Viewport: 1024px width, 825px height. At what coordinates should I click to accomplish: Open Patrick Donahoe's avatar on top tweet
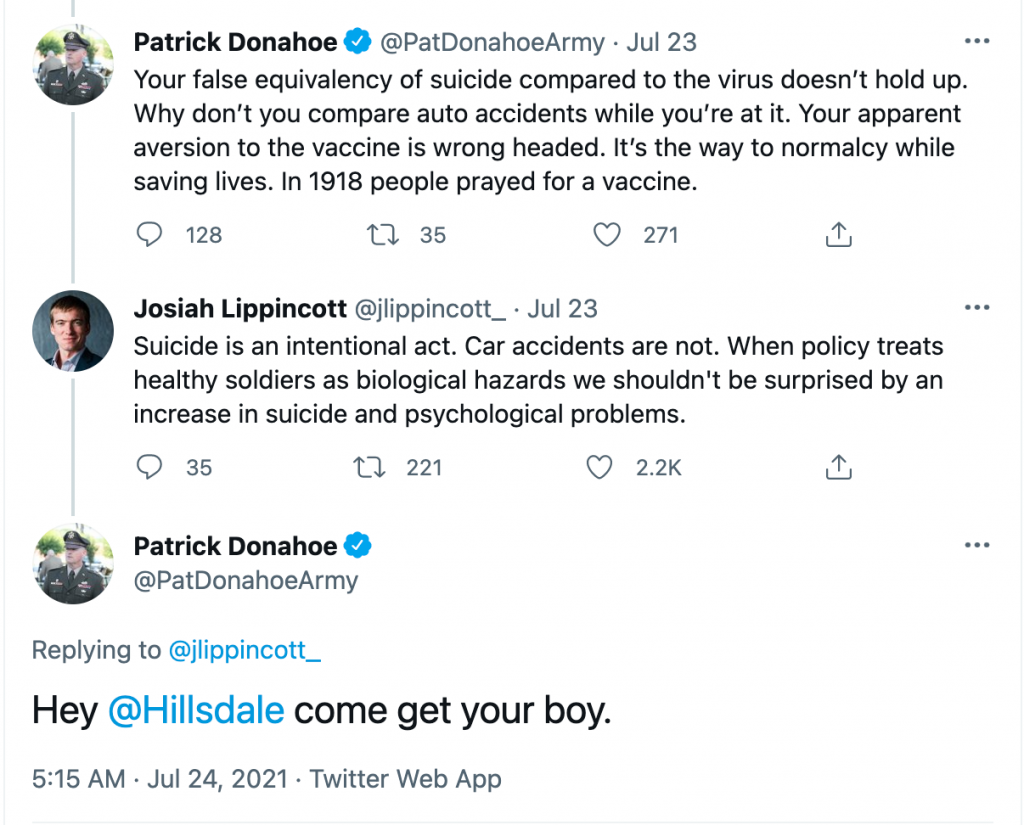click(x=73, y=65)
